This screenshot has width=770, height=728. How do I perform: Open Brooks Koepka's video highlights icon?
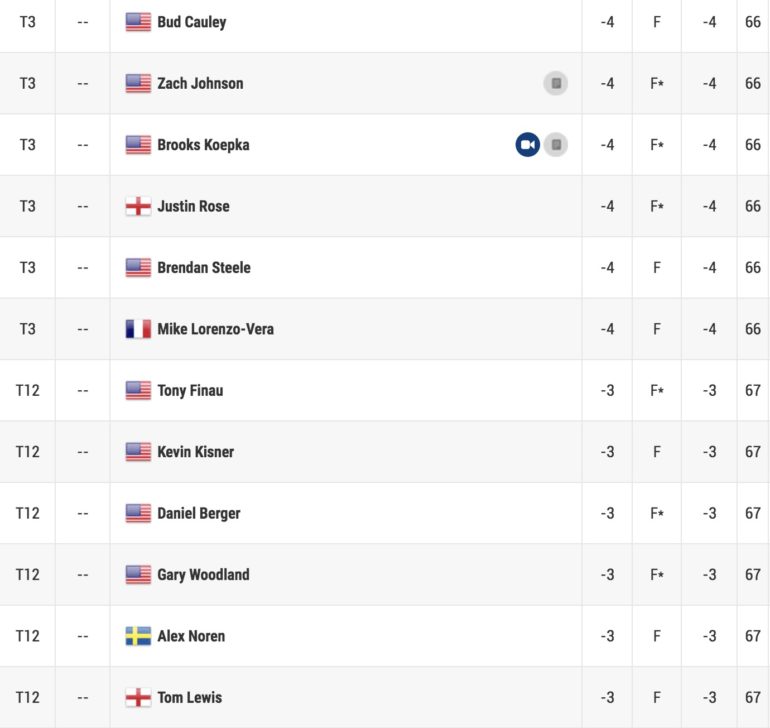point(527,144)
